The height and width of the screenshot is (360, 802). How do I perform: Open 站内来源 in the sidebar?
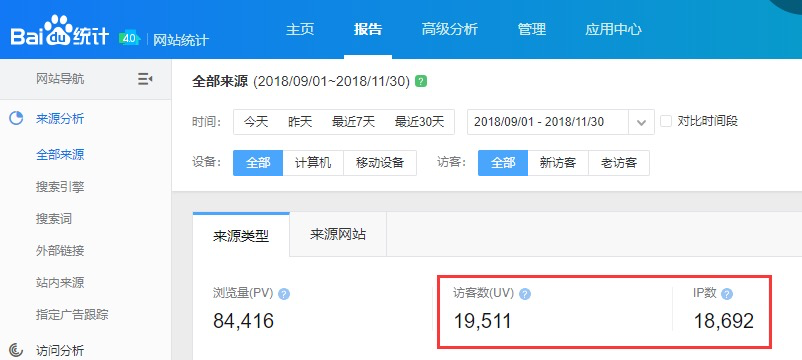point(60,282)
